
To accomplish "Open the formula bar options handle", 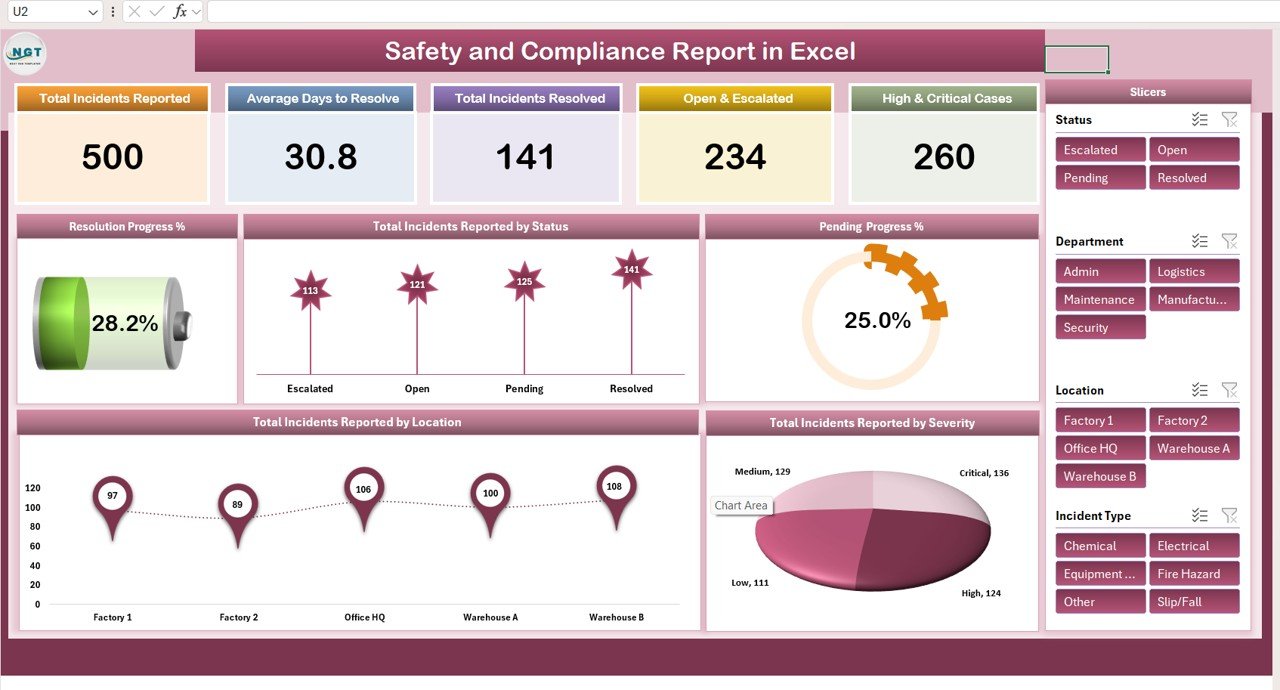I will click(x=113, y=12).
